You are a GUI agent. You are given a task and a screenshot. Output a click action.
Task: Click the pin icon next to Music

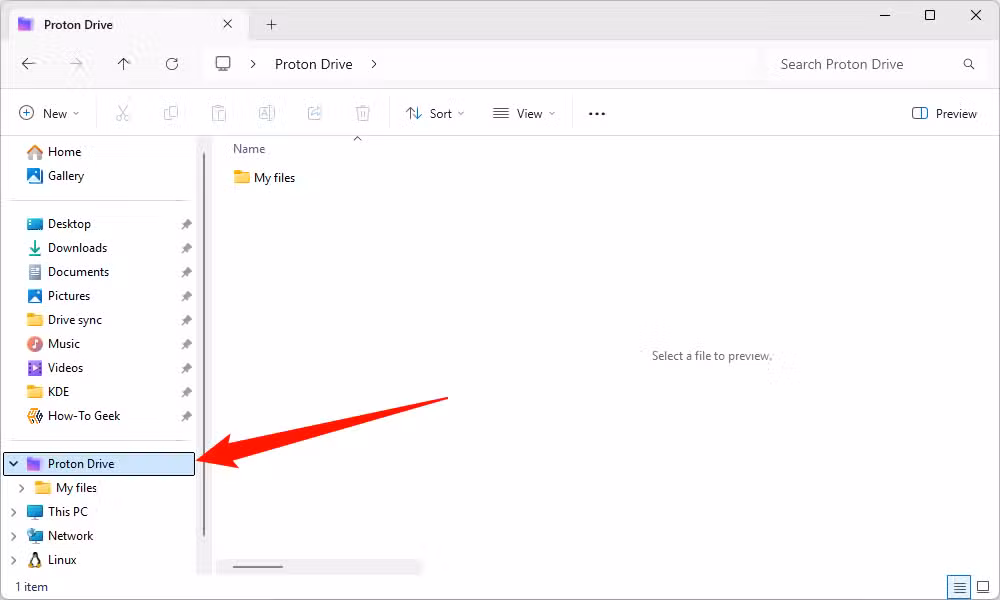pos(186,344)
